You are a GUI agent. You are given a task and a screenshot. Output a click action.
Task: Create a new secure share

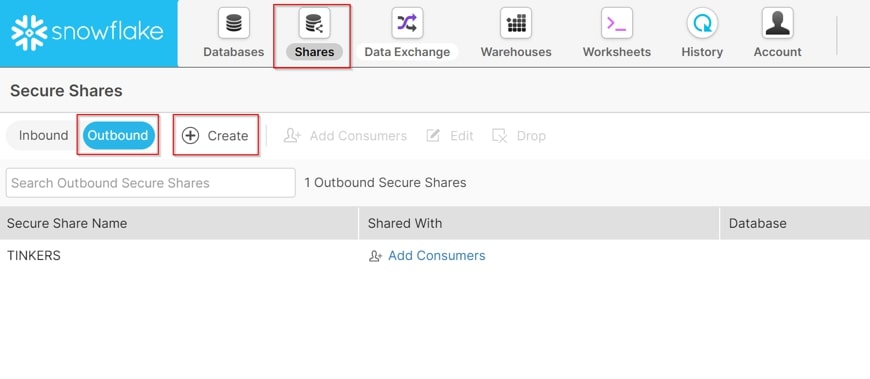[x=215, y=136]
